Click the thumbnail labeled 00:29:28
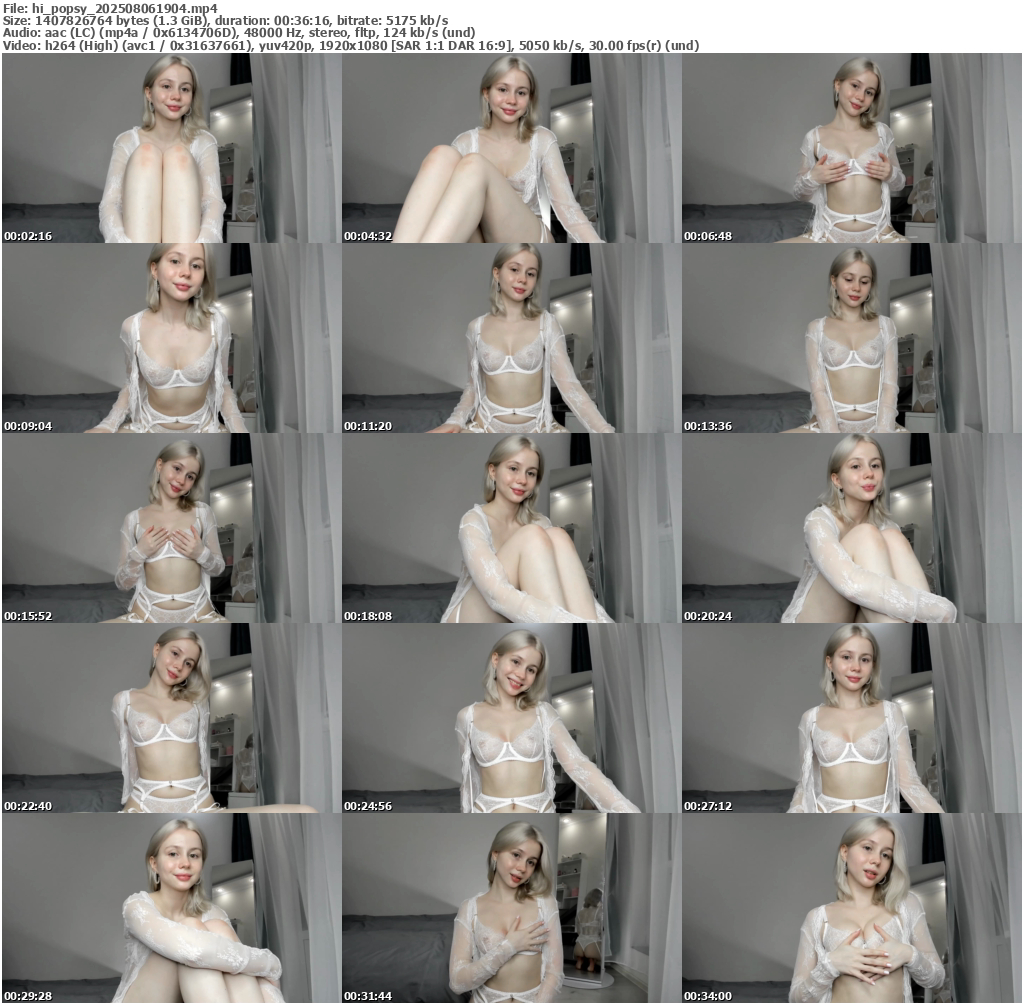Image resolution: width=1024 pixels, height=1003 pixels. click(x=171, y=908)
